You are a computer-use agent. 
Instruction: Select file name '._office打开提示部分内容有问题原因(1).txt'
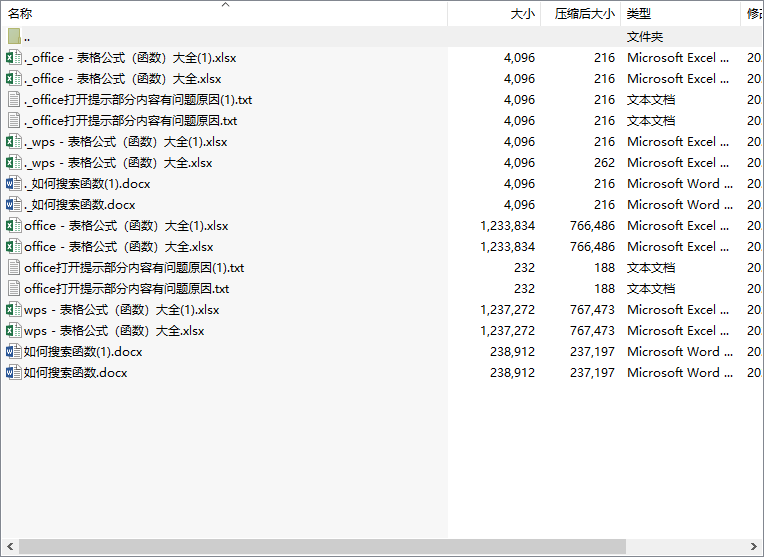pyautogui.click(x=138, y=99)
